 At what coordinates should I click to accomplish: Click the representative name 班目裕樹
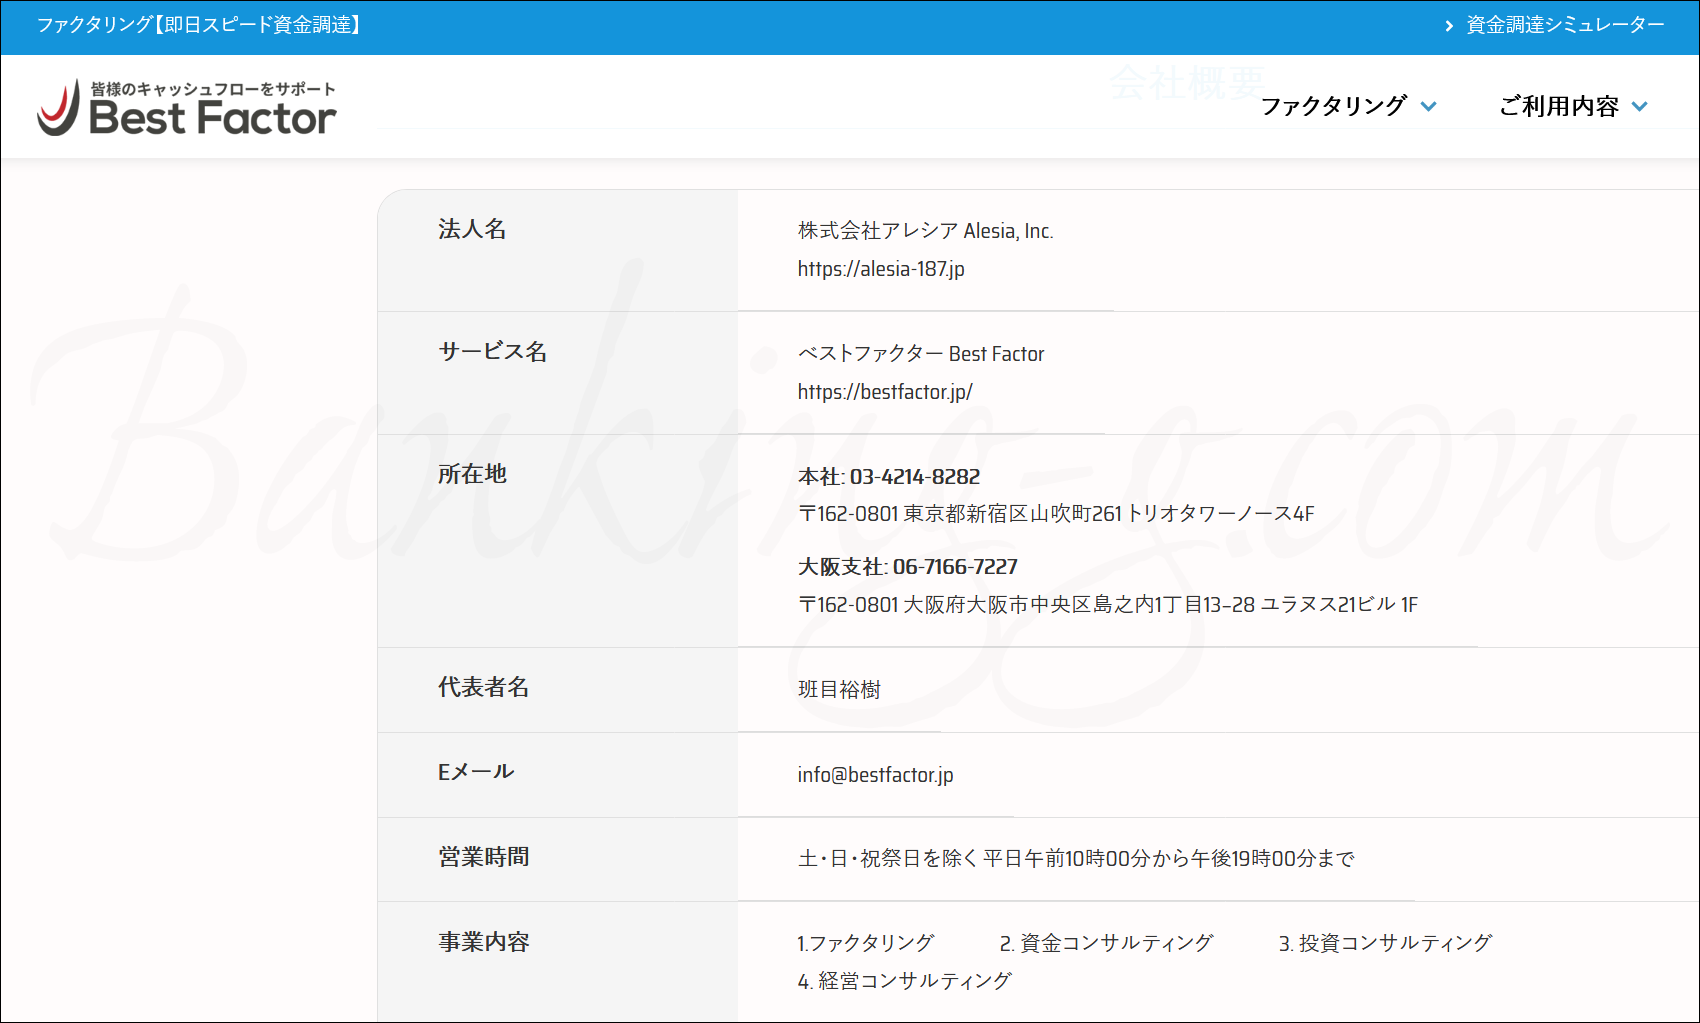[839, 690]
